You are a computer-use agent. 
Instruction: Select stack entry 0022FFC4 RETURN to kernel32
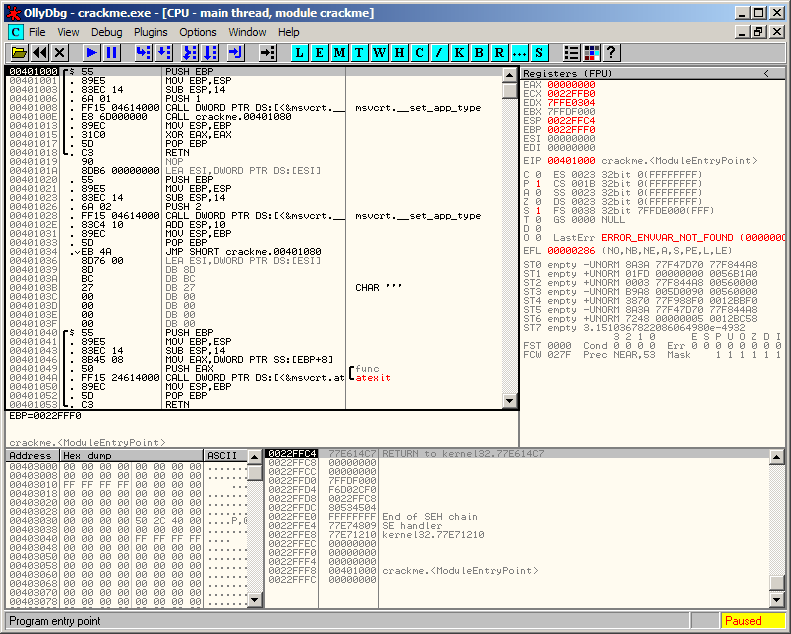(x=518, y=453)
